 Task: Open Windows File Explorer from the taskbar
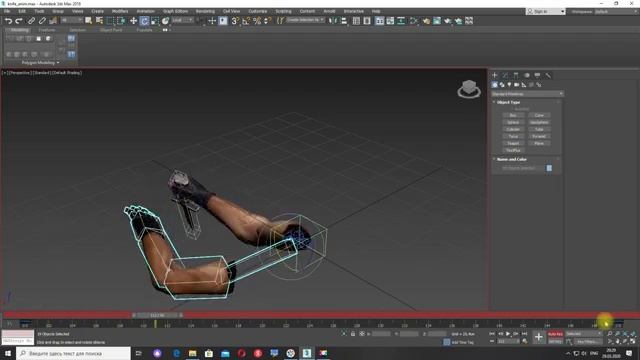click(193, 353)
